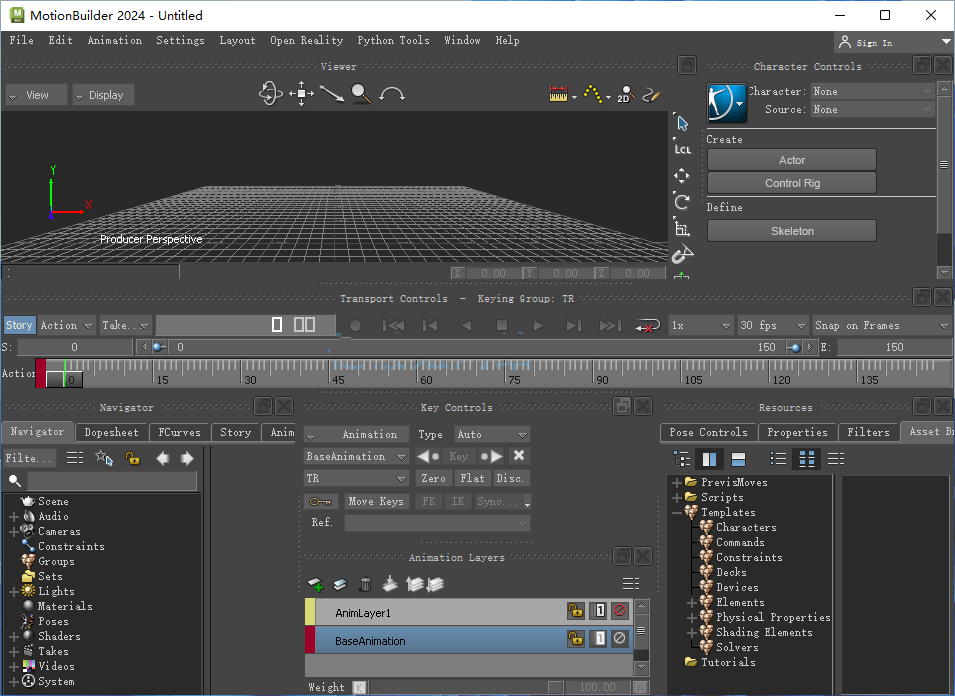Click the Play forward transport button
This screenshot has width=955, height=696.
coord(538,326)
